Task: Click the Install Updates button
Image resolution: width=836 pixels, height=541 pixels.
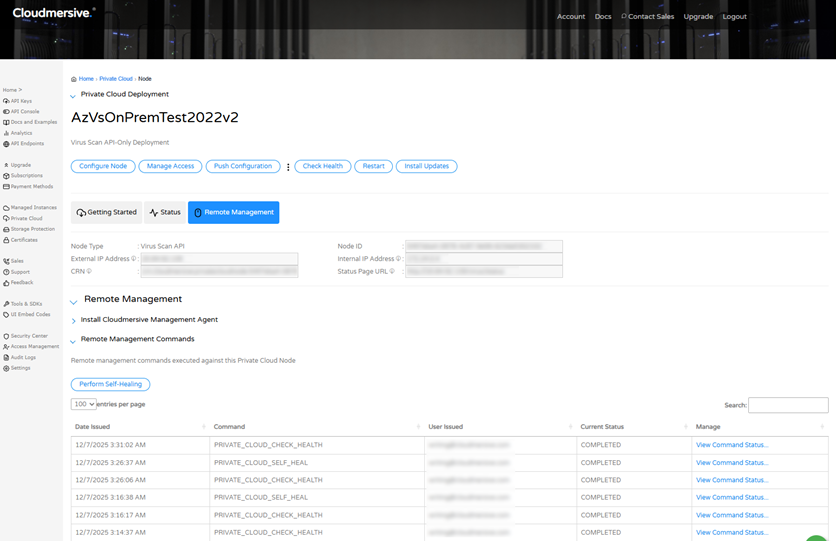Action: (427, 166)
